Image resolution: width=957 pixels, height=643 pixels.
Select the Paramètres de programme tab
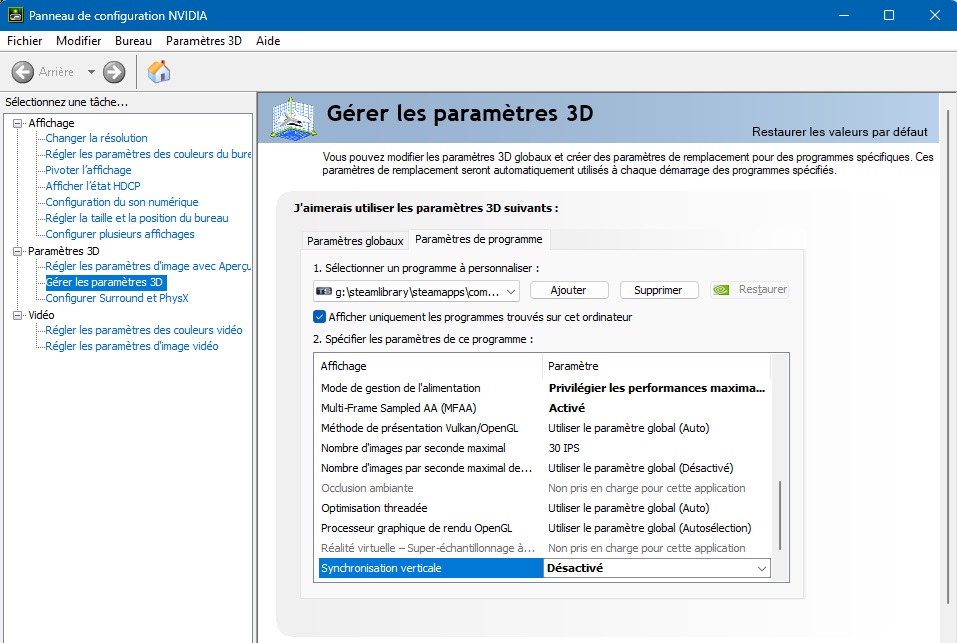coord(478,239)
